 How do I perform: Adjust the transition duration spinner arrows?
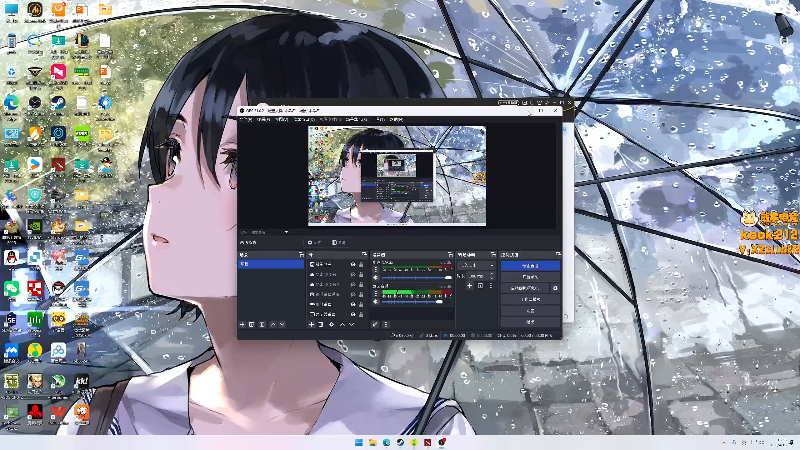(492, 276)
